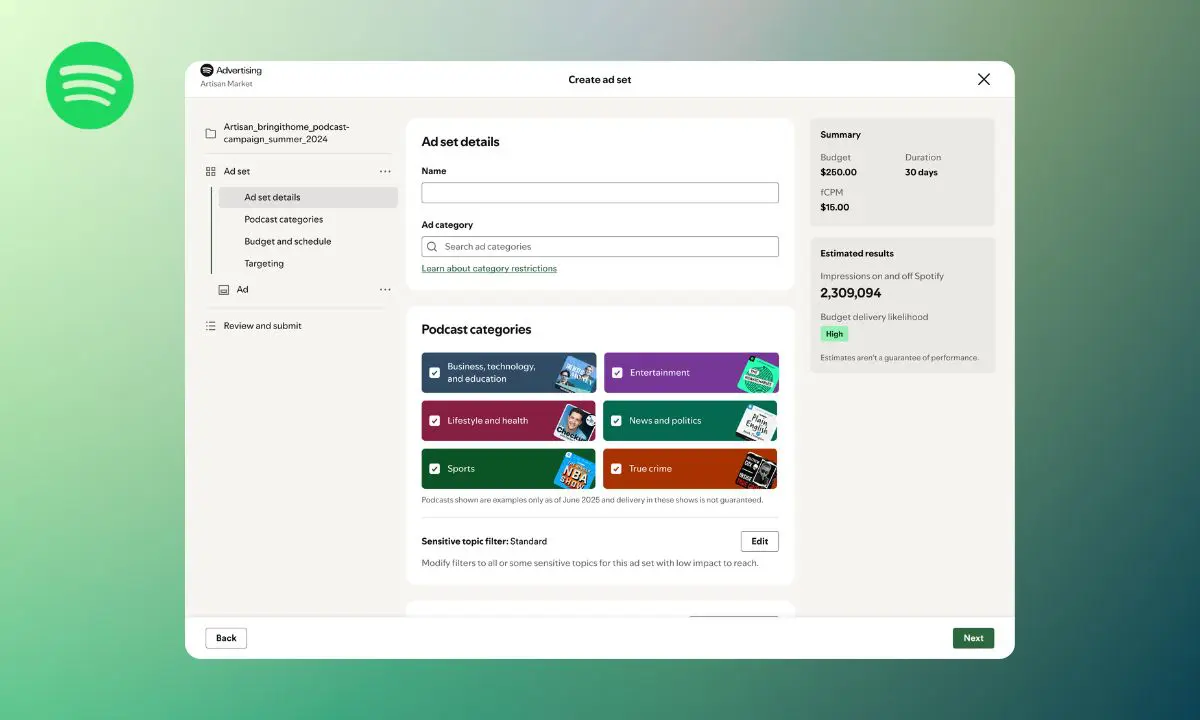The image size is (1200, 720).
Task: Click the Search ad categories field
Action: point(600,247)
